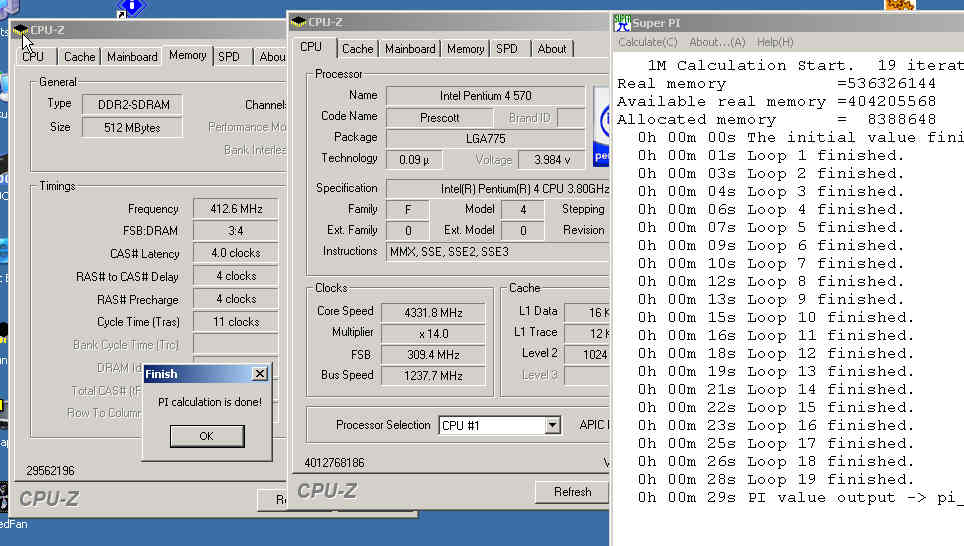
Task: Click the Package field LGA775
Action: pyautogui.click(x=486, y=138)
